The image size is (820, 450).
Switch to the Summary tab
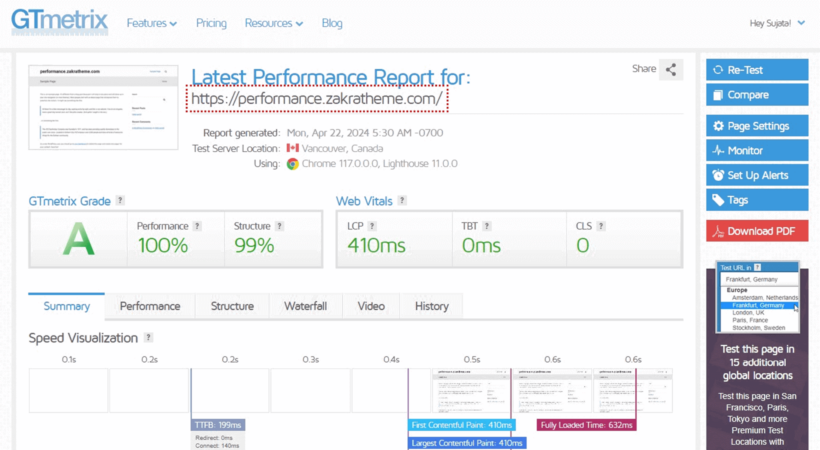click(x=66, y=306)
